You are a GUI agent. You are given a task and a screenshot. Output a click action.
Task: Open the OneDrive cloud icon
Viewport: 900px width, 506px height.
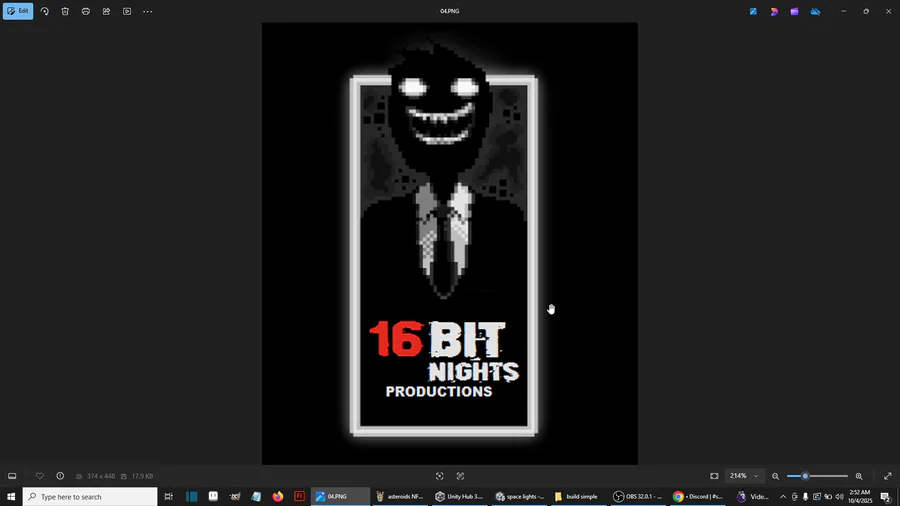(815, 11)
